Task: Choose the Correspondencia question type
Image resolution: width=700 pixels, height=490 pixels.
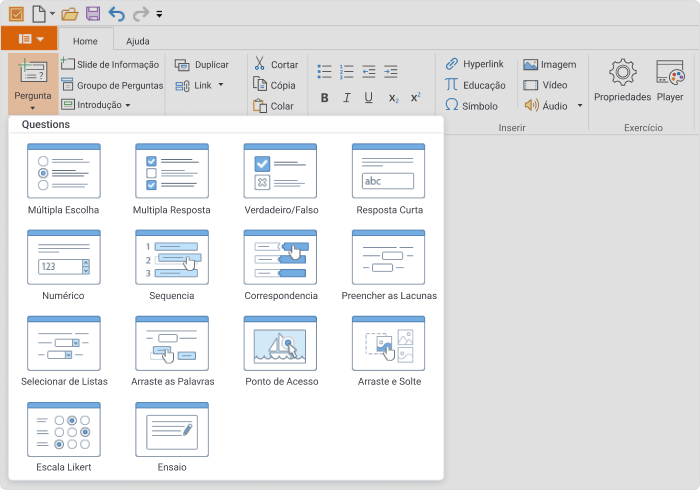Action: 281,265
